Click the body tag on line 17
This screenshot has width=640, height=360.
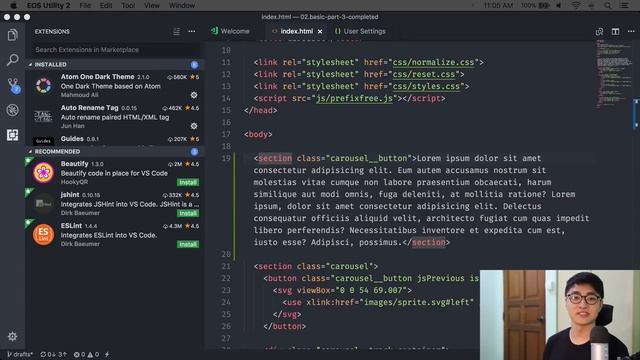click(x=258, y=134)
